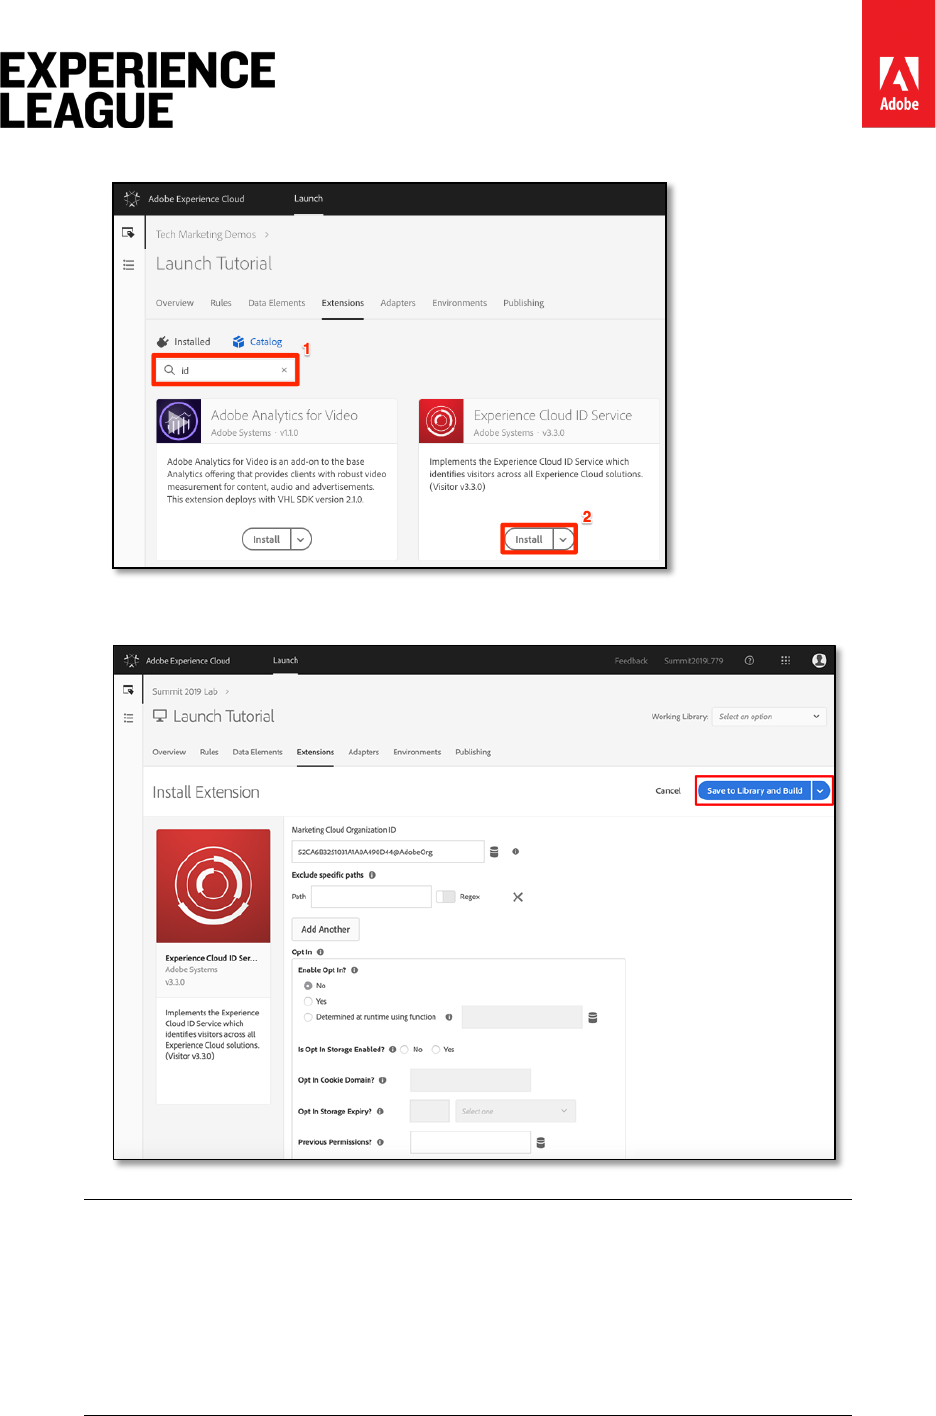Open the user profile avatar
Screen dimensions: 936x1416
(819, 661)
